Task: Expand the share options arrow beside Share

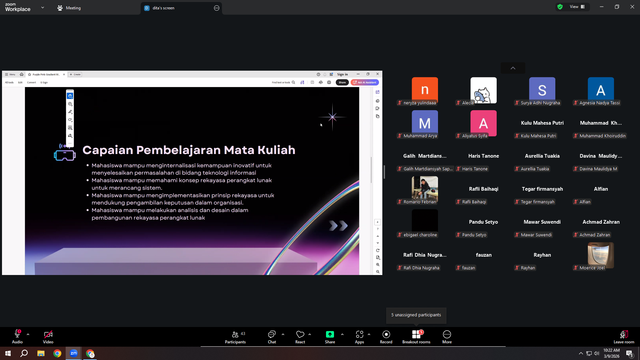Action: pos(342,334)
